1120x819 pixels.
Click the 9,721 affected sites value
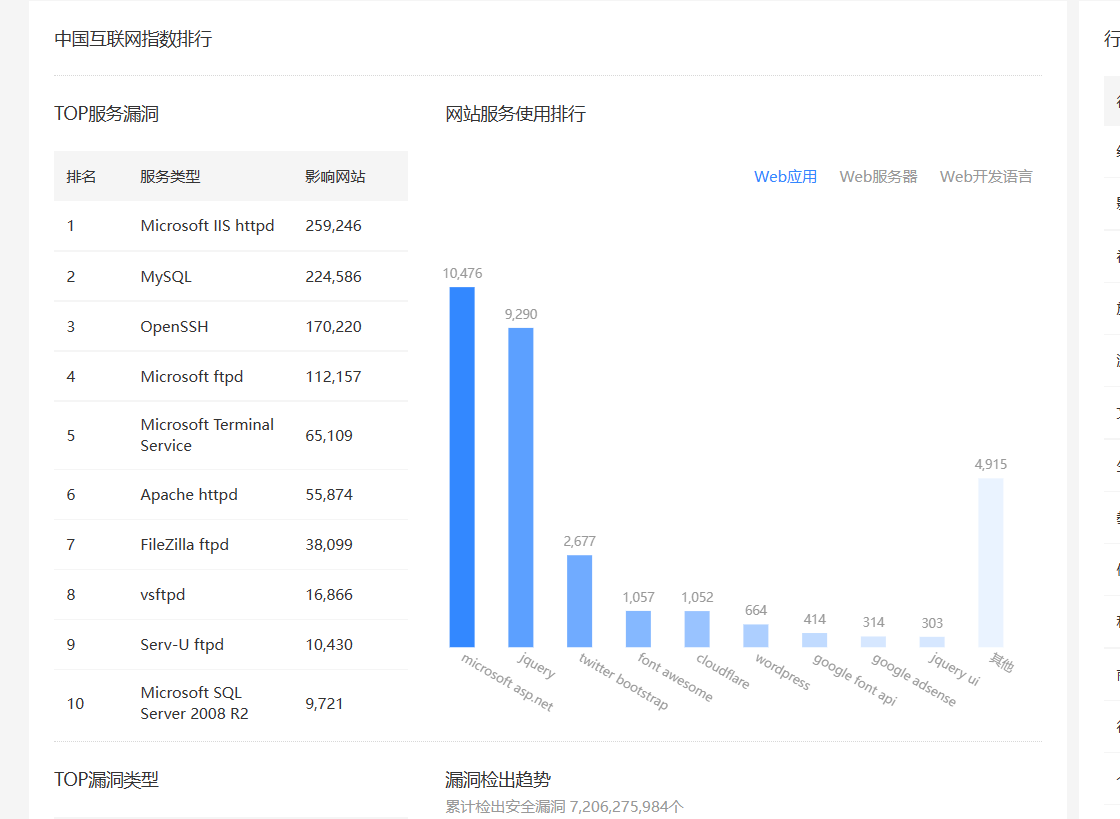coord(324,703)
